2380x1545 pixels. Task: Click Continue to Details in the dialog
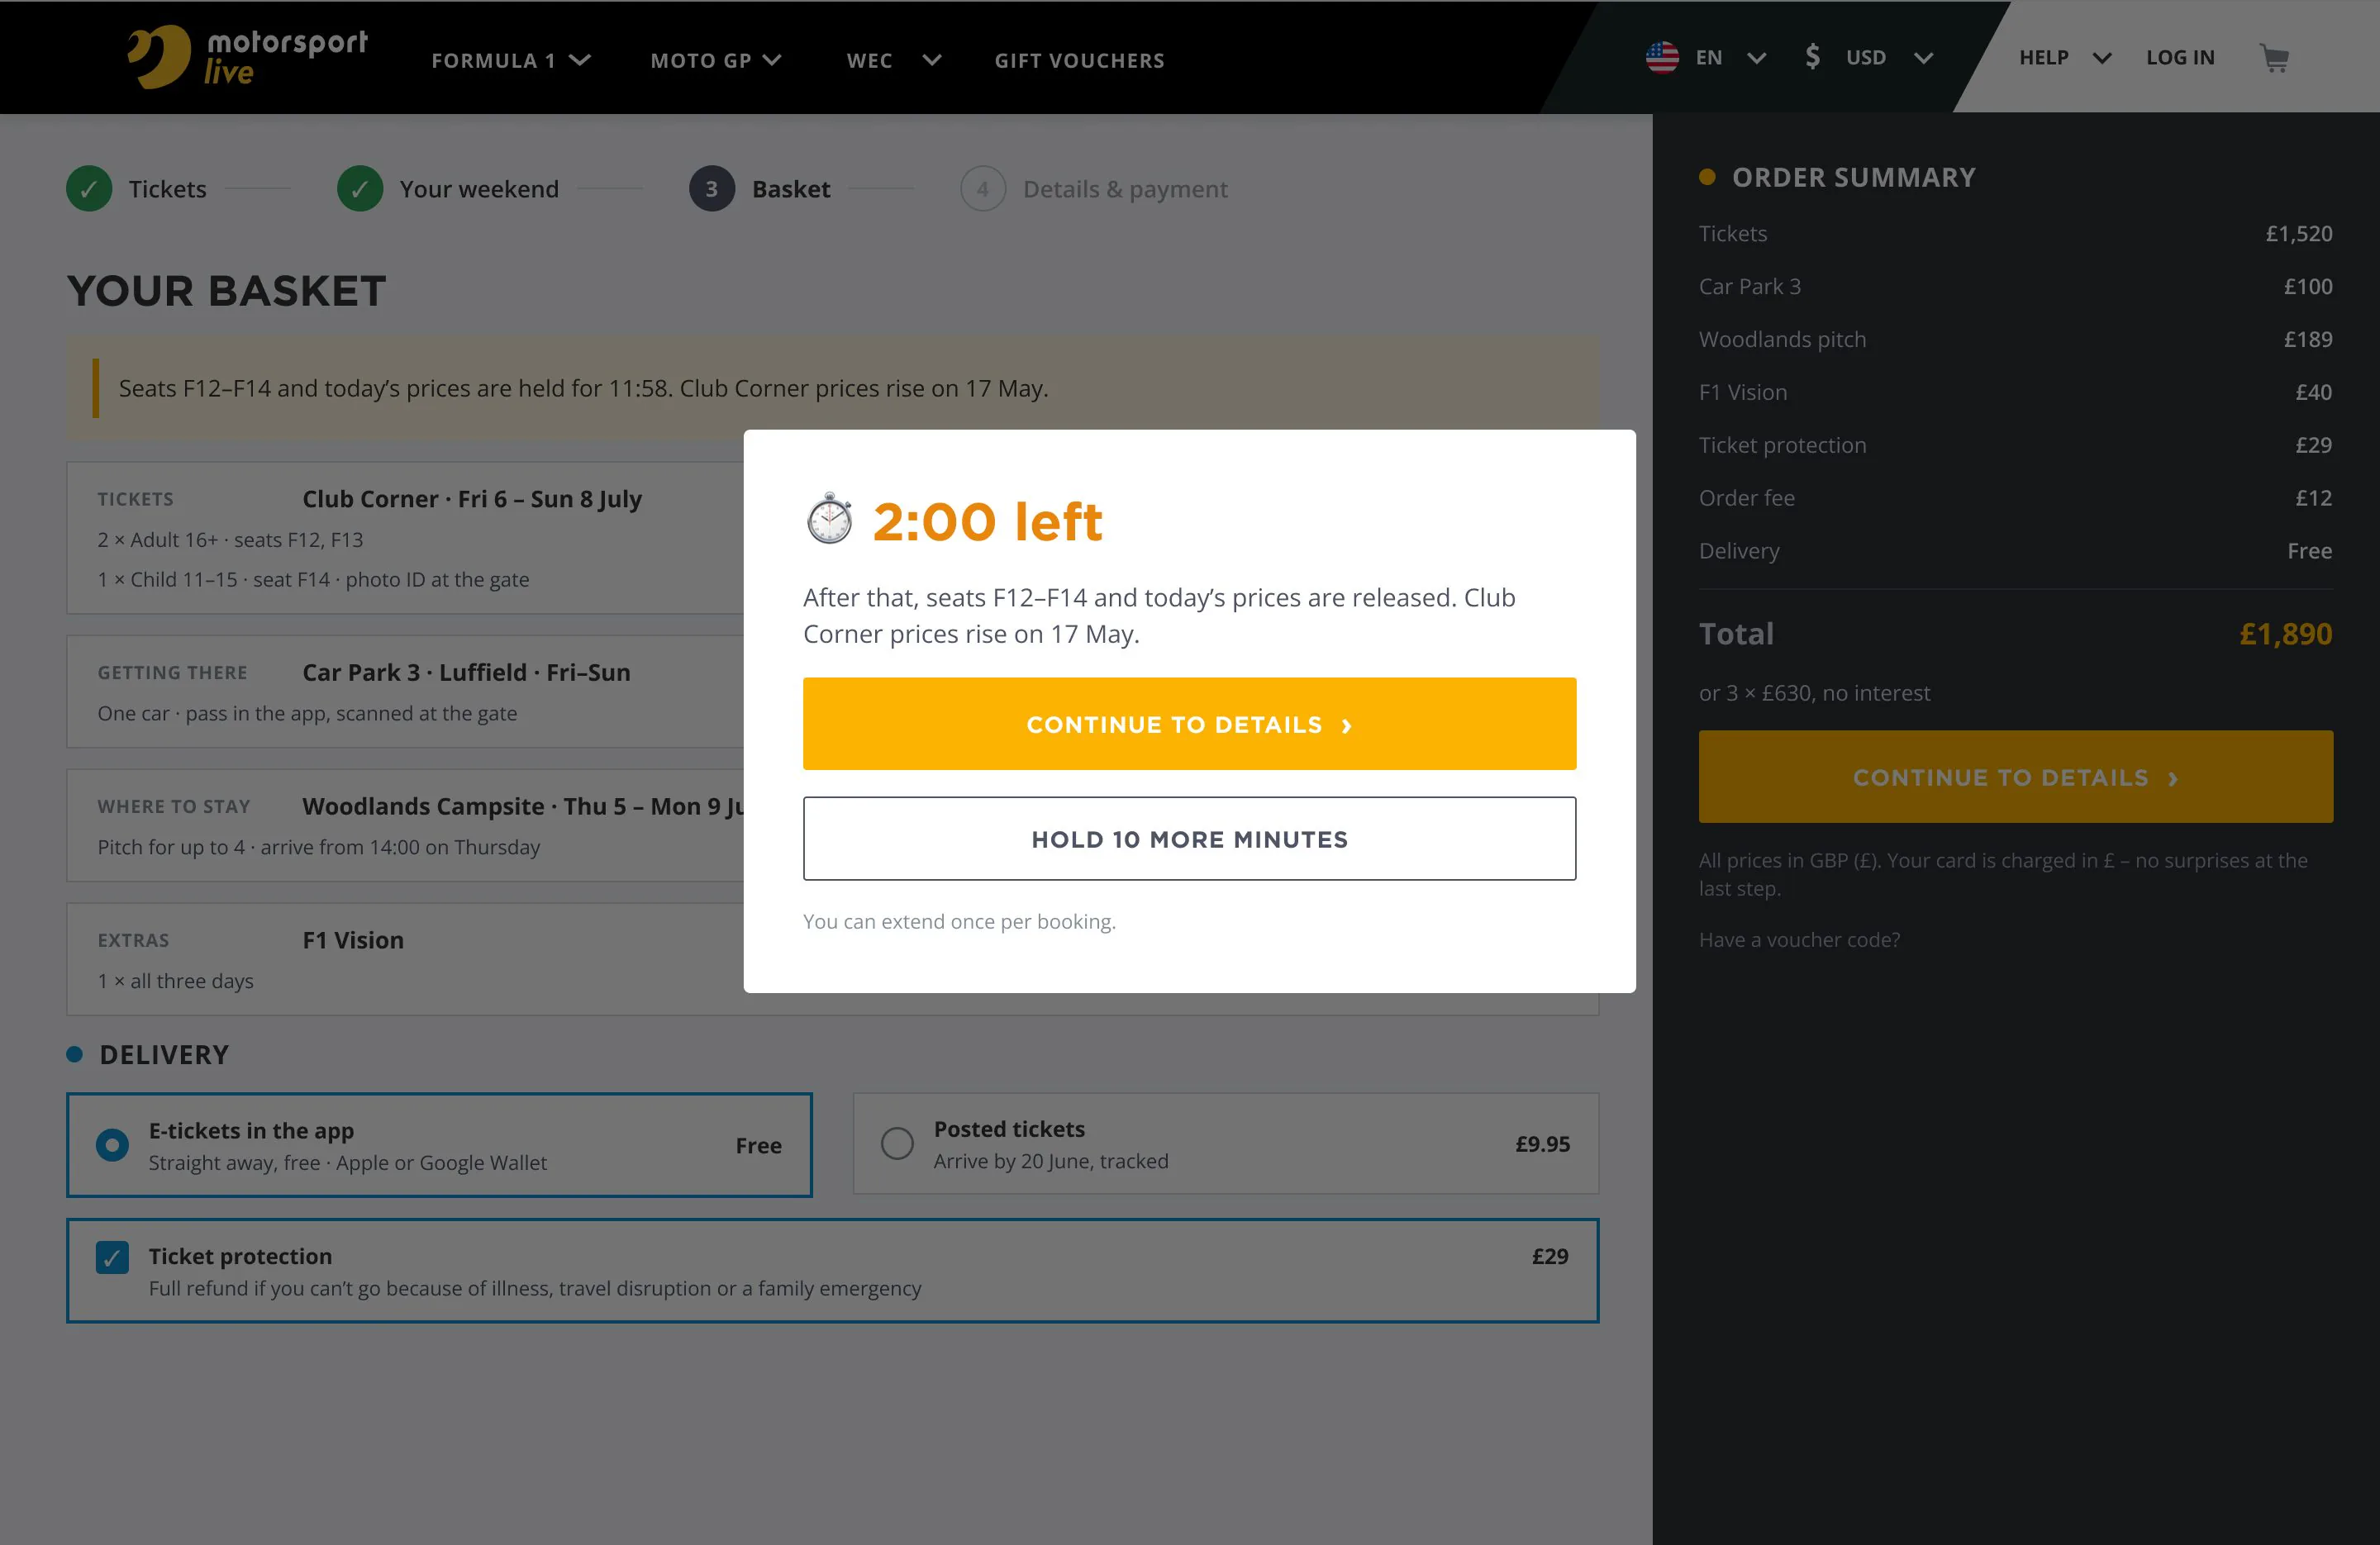(x=1189, y=724)
